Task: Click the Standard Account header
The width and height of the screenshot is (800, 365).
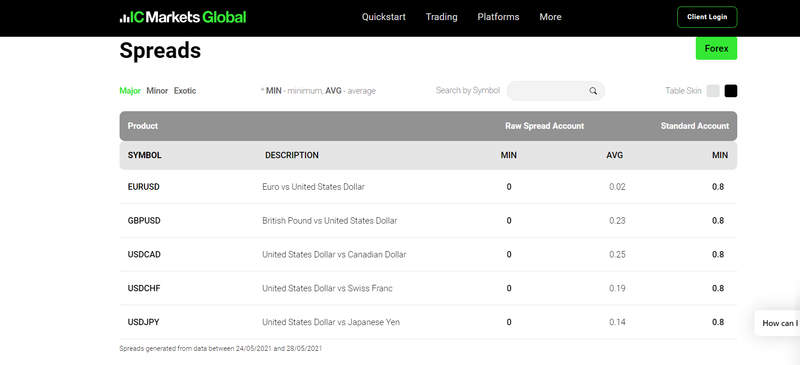Action: tap(695, 126)
